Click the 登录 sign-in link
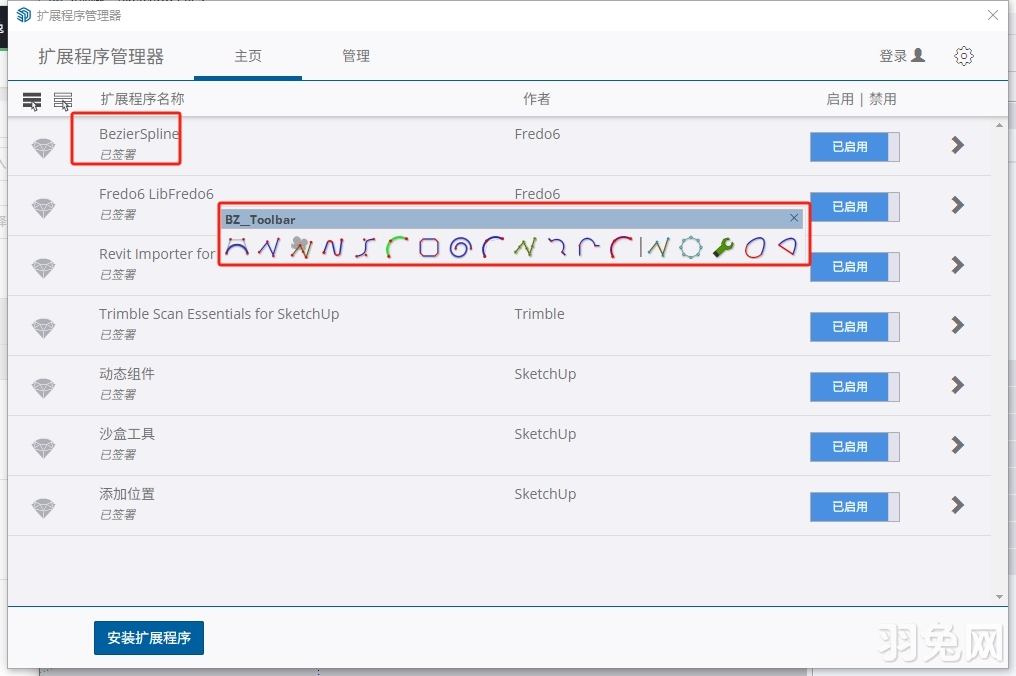Image resolution: width=1016 pixels, height=676 pixels. coord(901,56)
